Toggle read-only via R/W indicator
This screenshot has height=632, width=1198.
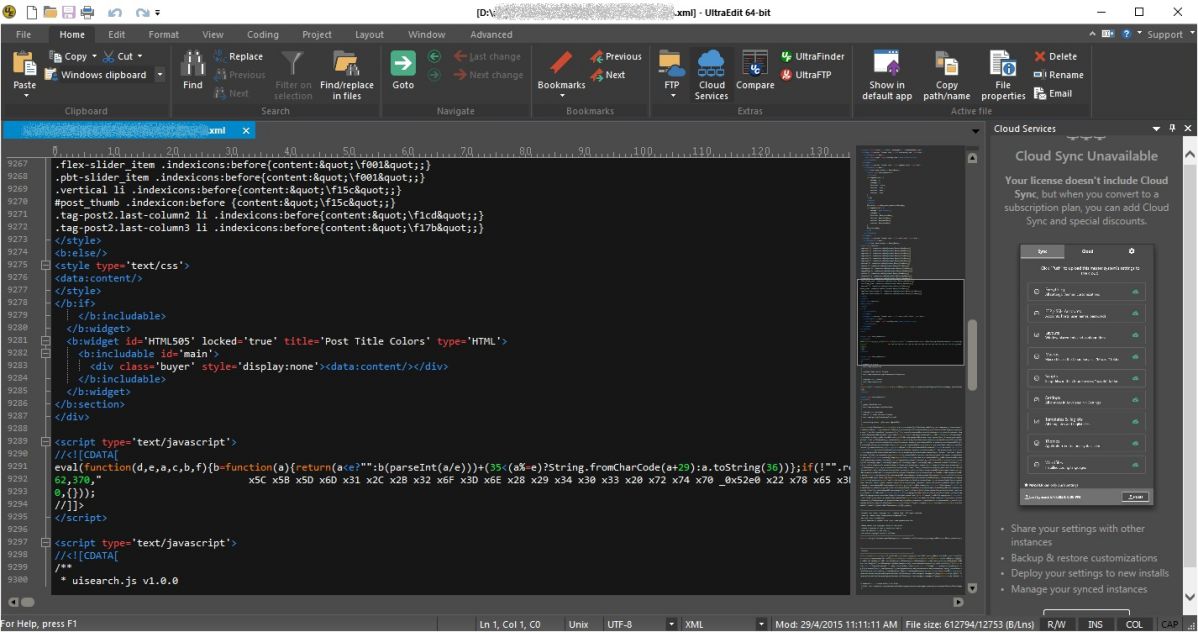click(1057, 623)
